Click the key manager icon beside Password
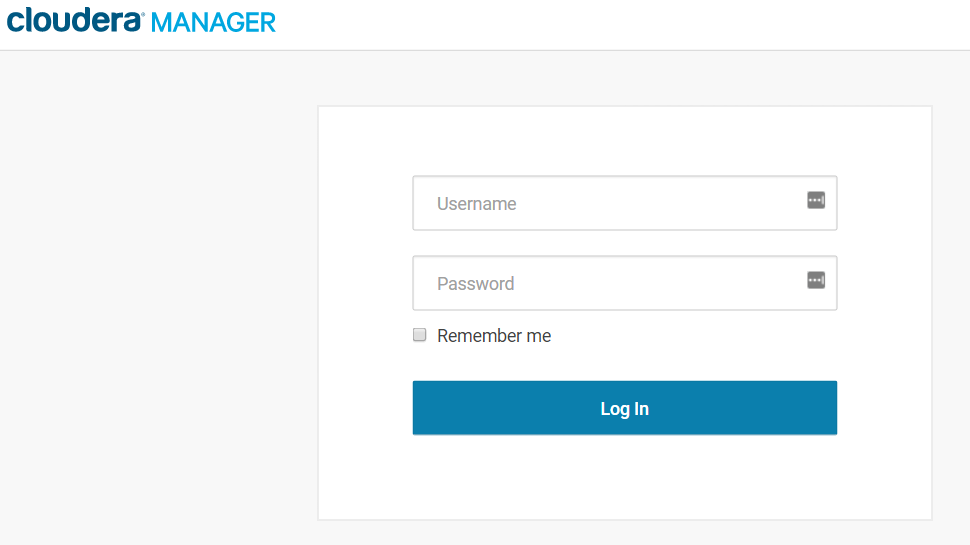The height and width of the screenshot is (545, 970). (x=816, y=280)
